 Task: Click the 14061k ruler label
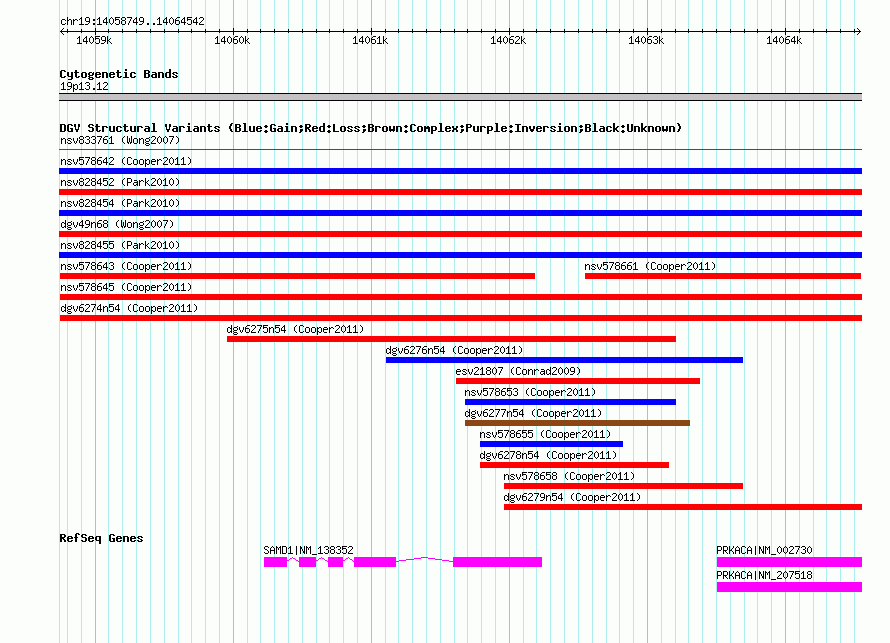(370, 40)
